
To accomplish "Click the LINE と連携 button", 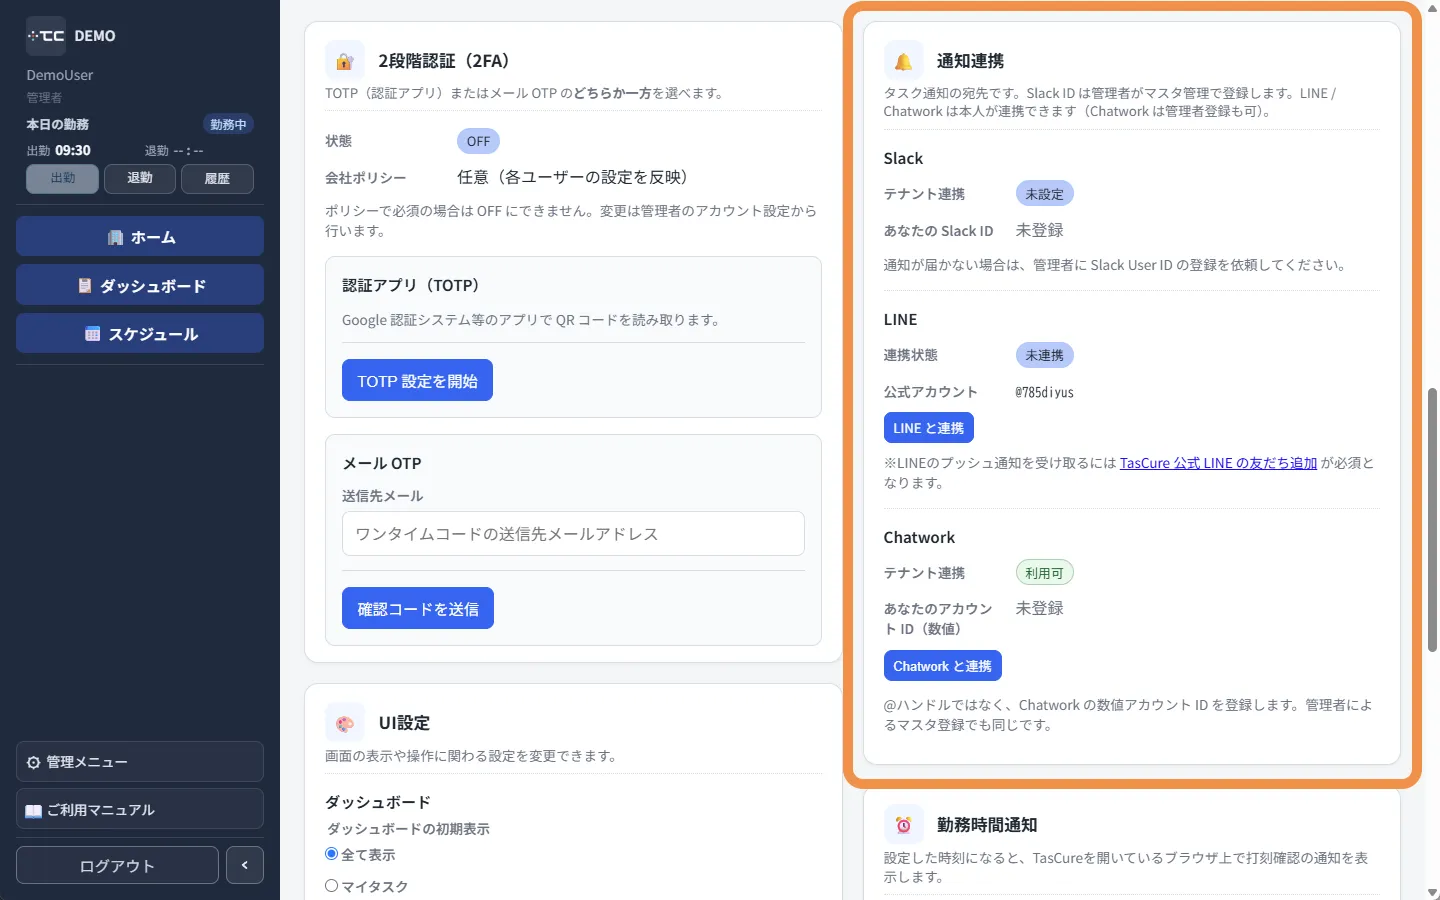I will tap(928, 428).
